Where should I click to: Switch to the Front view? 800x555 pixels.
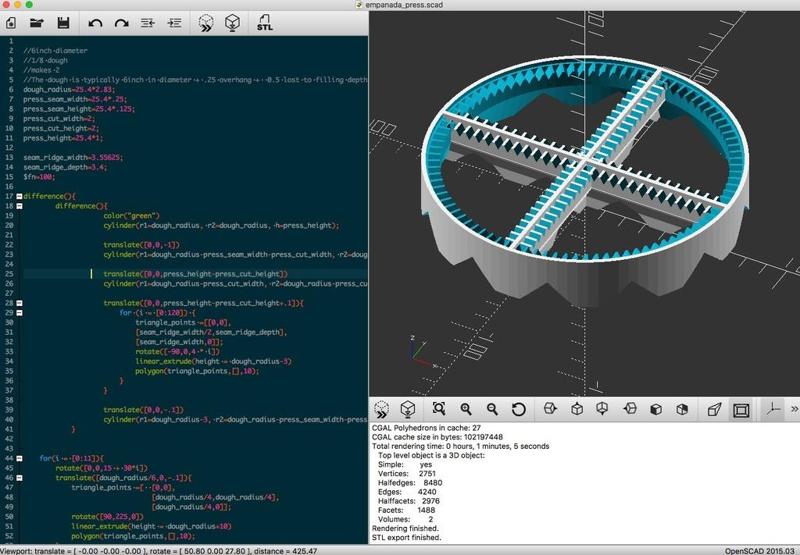tap(656, 409)
